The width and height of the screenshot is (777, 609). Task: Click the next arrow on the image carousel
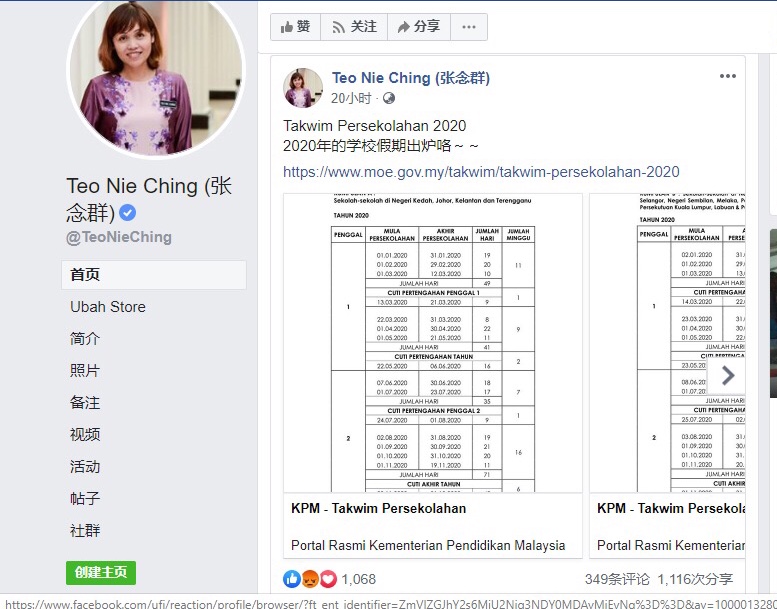click(726, 376)
